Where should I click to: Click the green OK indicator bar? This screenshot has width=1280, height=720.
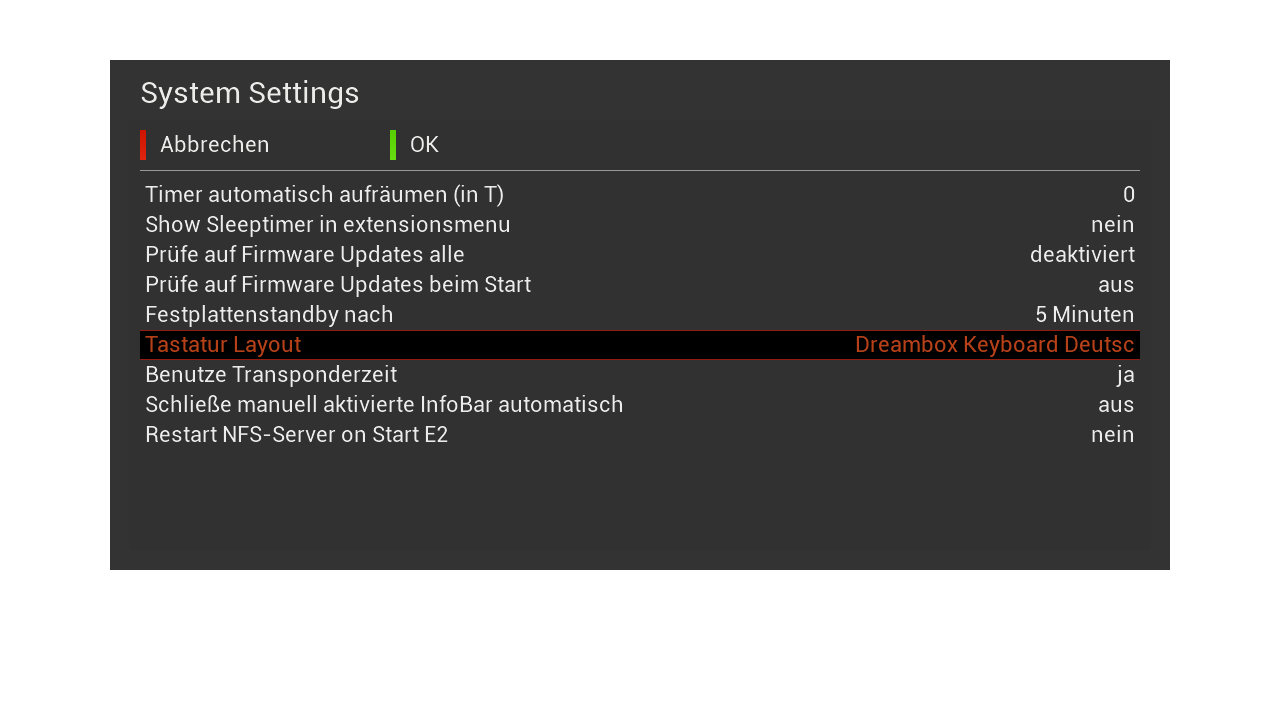(393, 145)
